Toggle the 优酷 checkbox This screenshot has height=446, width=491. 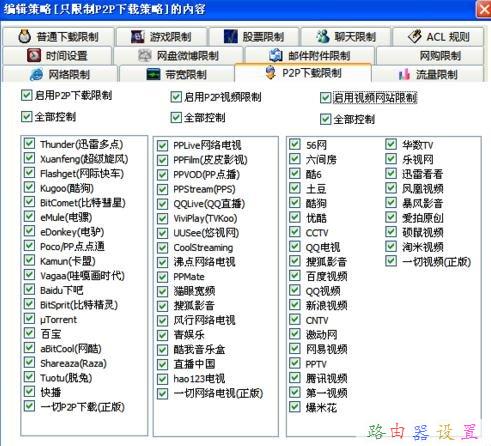coord(295,217)
